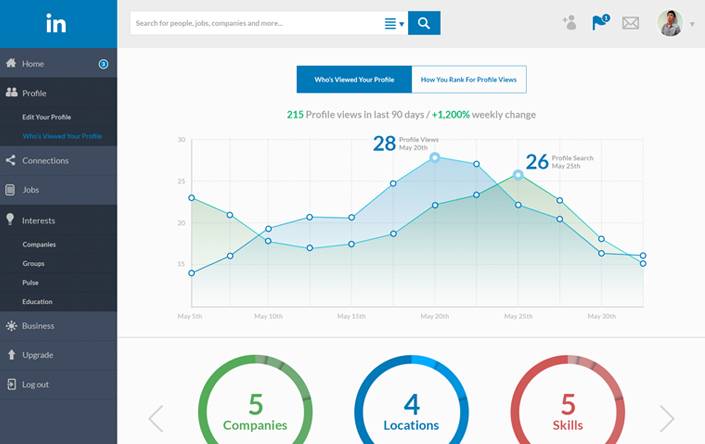Click the user profile avatar
The image size is (705, 444).
670,23
